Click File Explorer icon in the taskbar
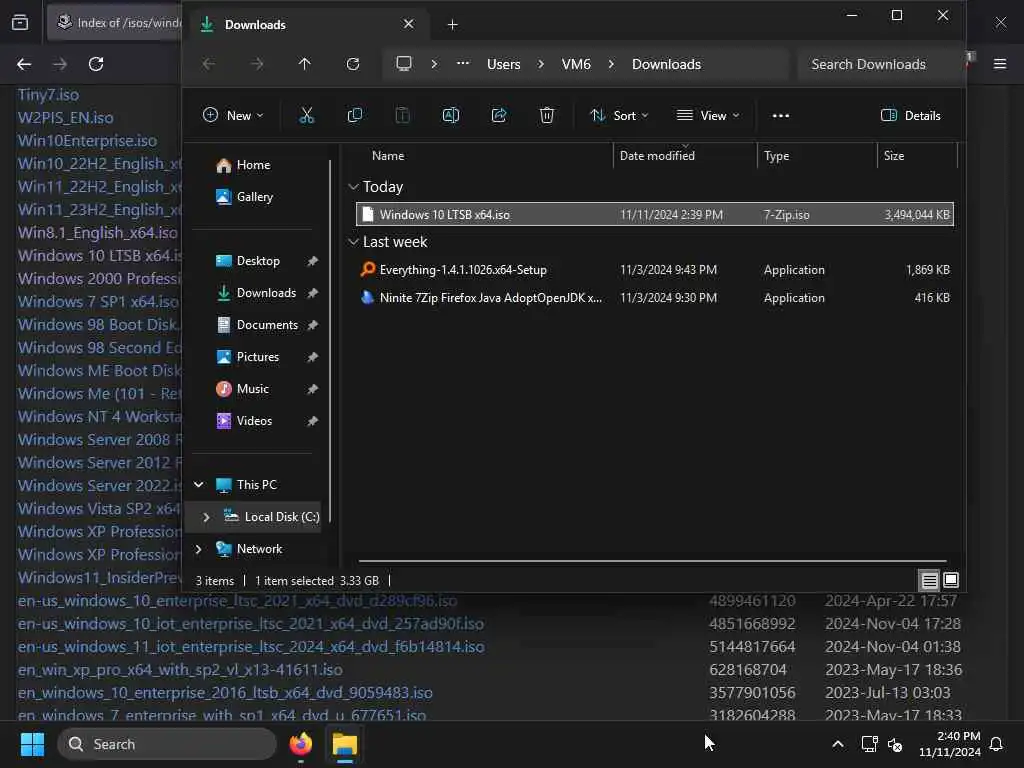 [345, 744]
